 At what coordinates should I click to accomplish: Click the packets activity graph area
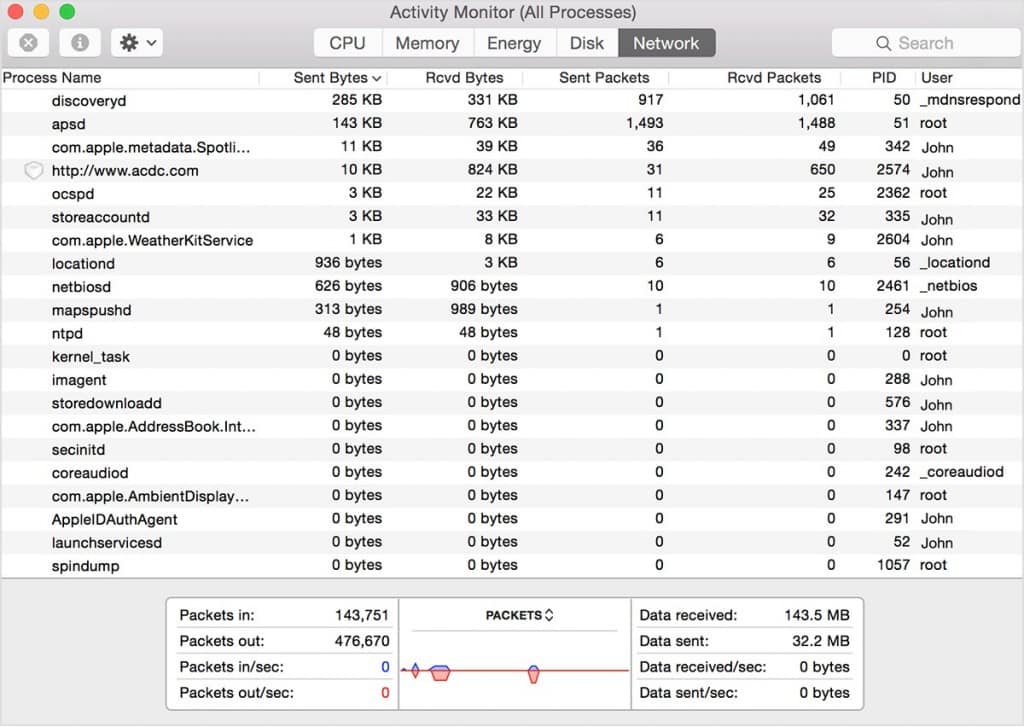click(x=512, y=668)
